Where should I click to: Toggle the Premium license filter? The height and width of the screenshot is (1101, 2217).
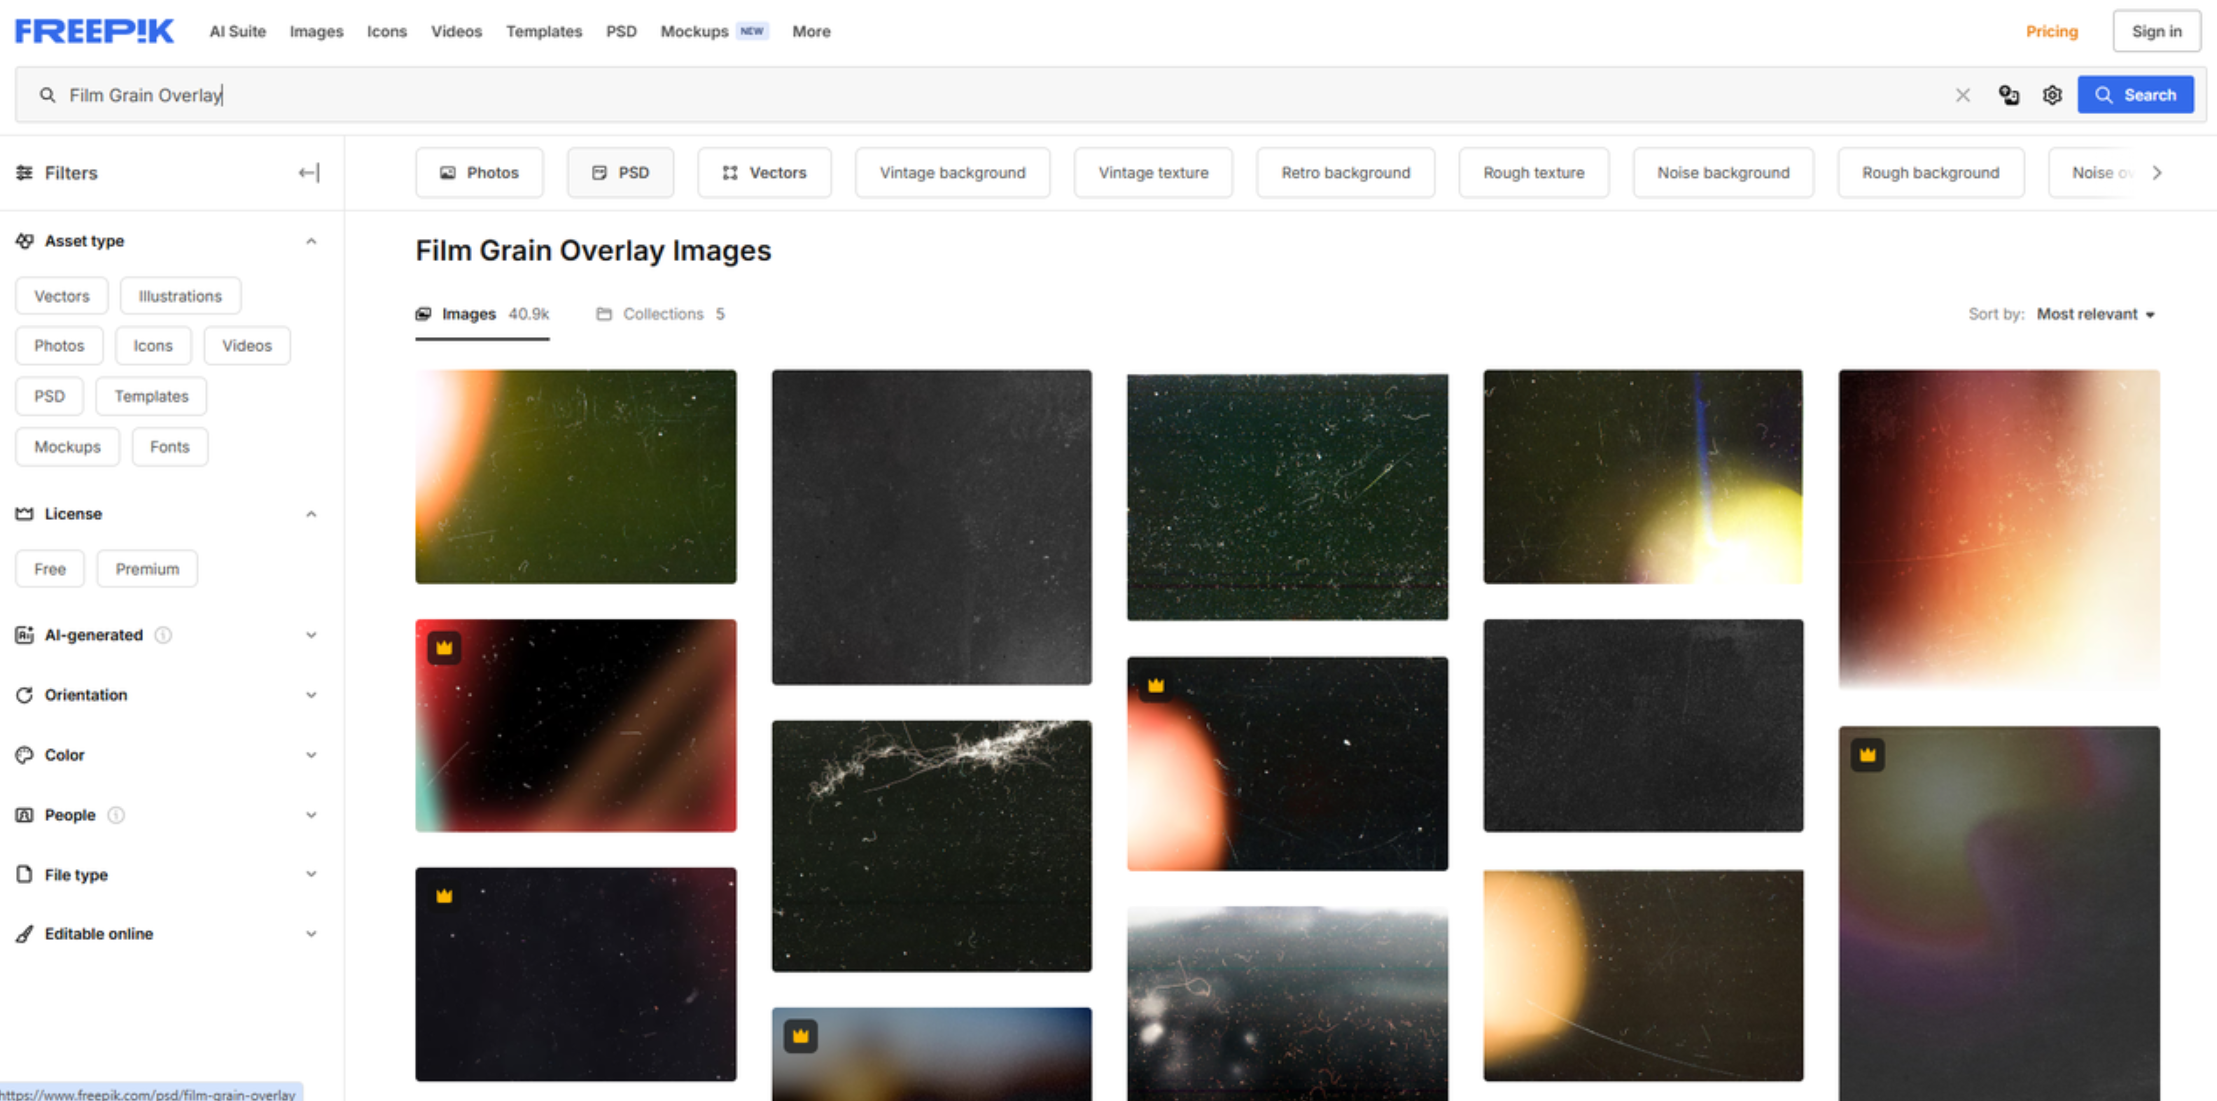pyautogui.click(x=147, y=569)
